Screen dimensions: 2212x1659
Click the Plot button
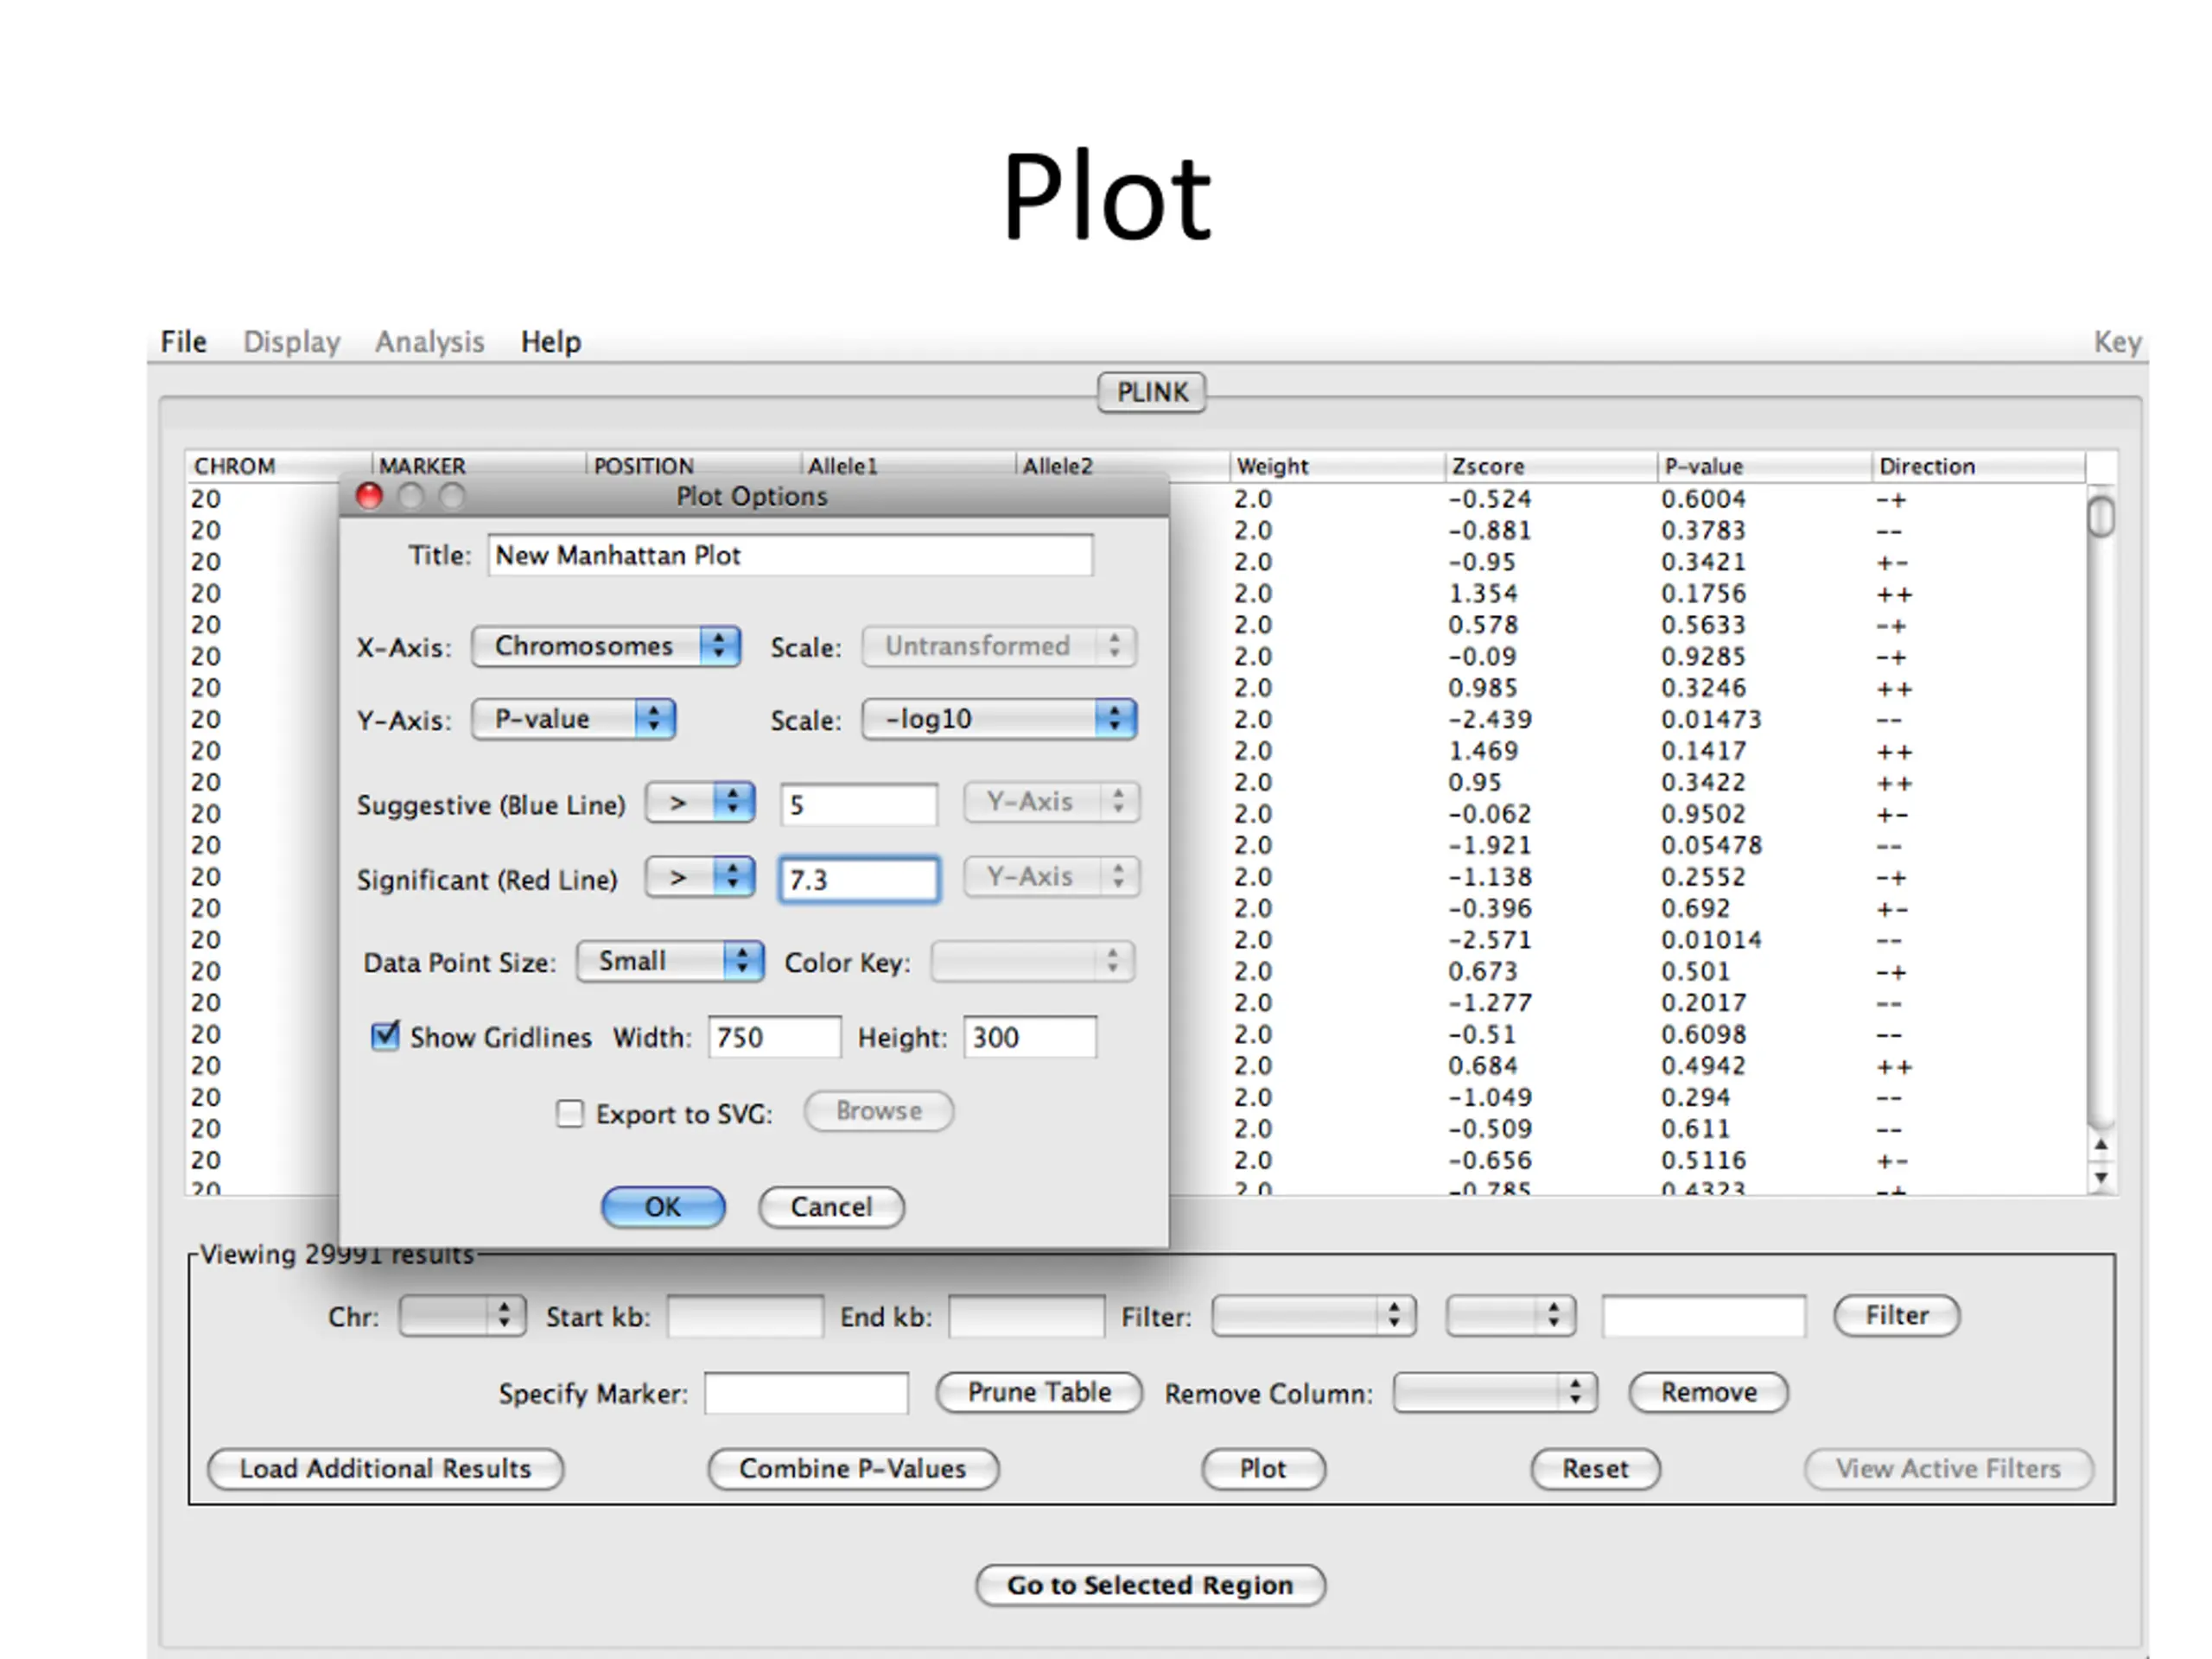[x=1263, y=1469]
